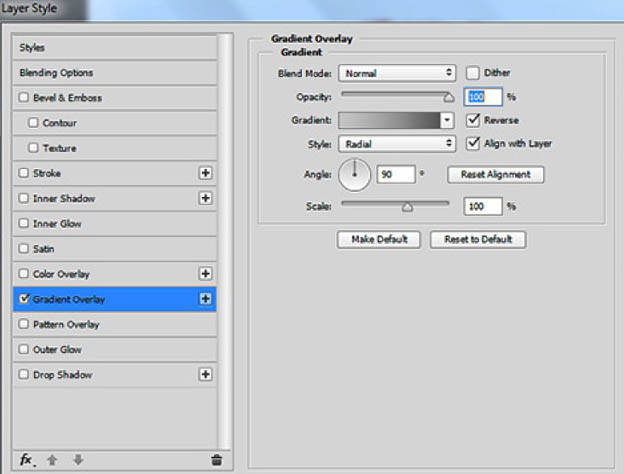Expand the Gradient preset picker arrow
This screenshot has height=474, width=624.
pyautogui.click(x=447, y=120)
